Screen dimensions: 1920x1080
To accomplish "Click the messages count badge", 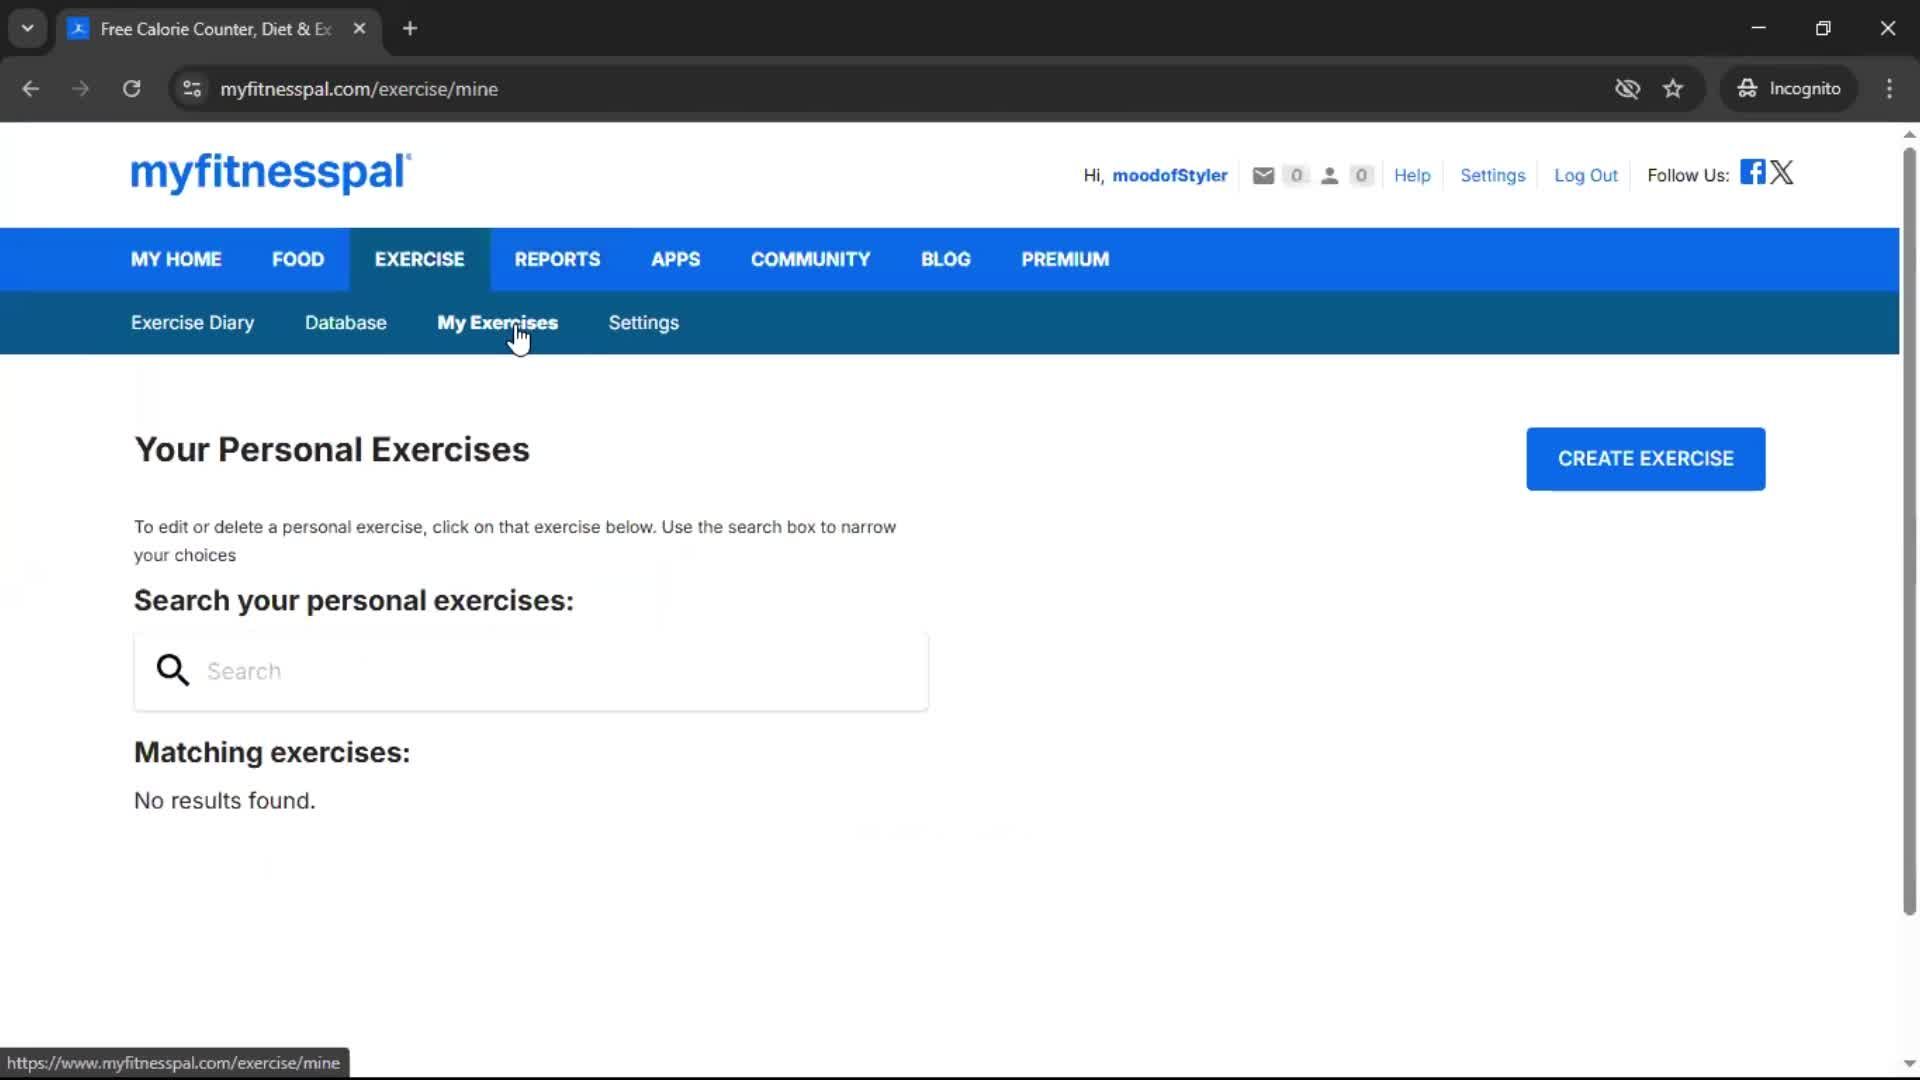I will [x=1296, y=176].
